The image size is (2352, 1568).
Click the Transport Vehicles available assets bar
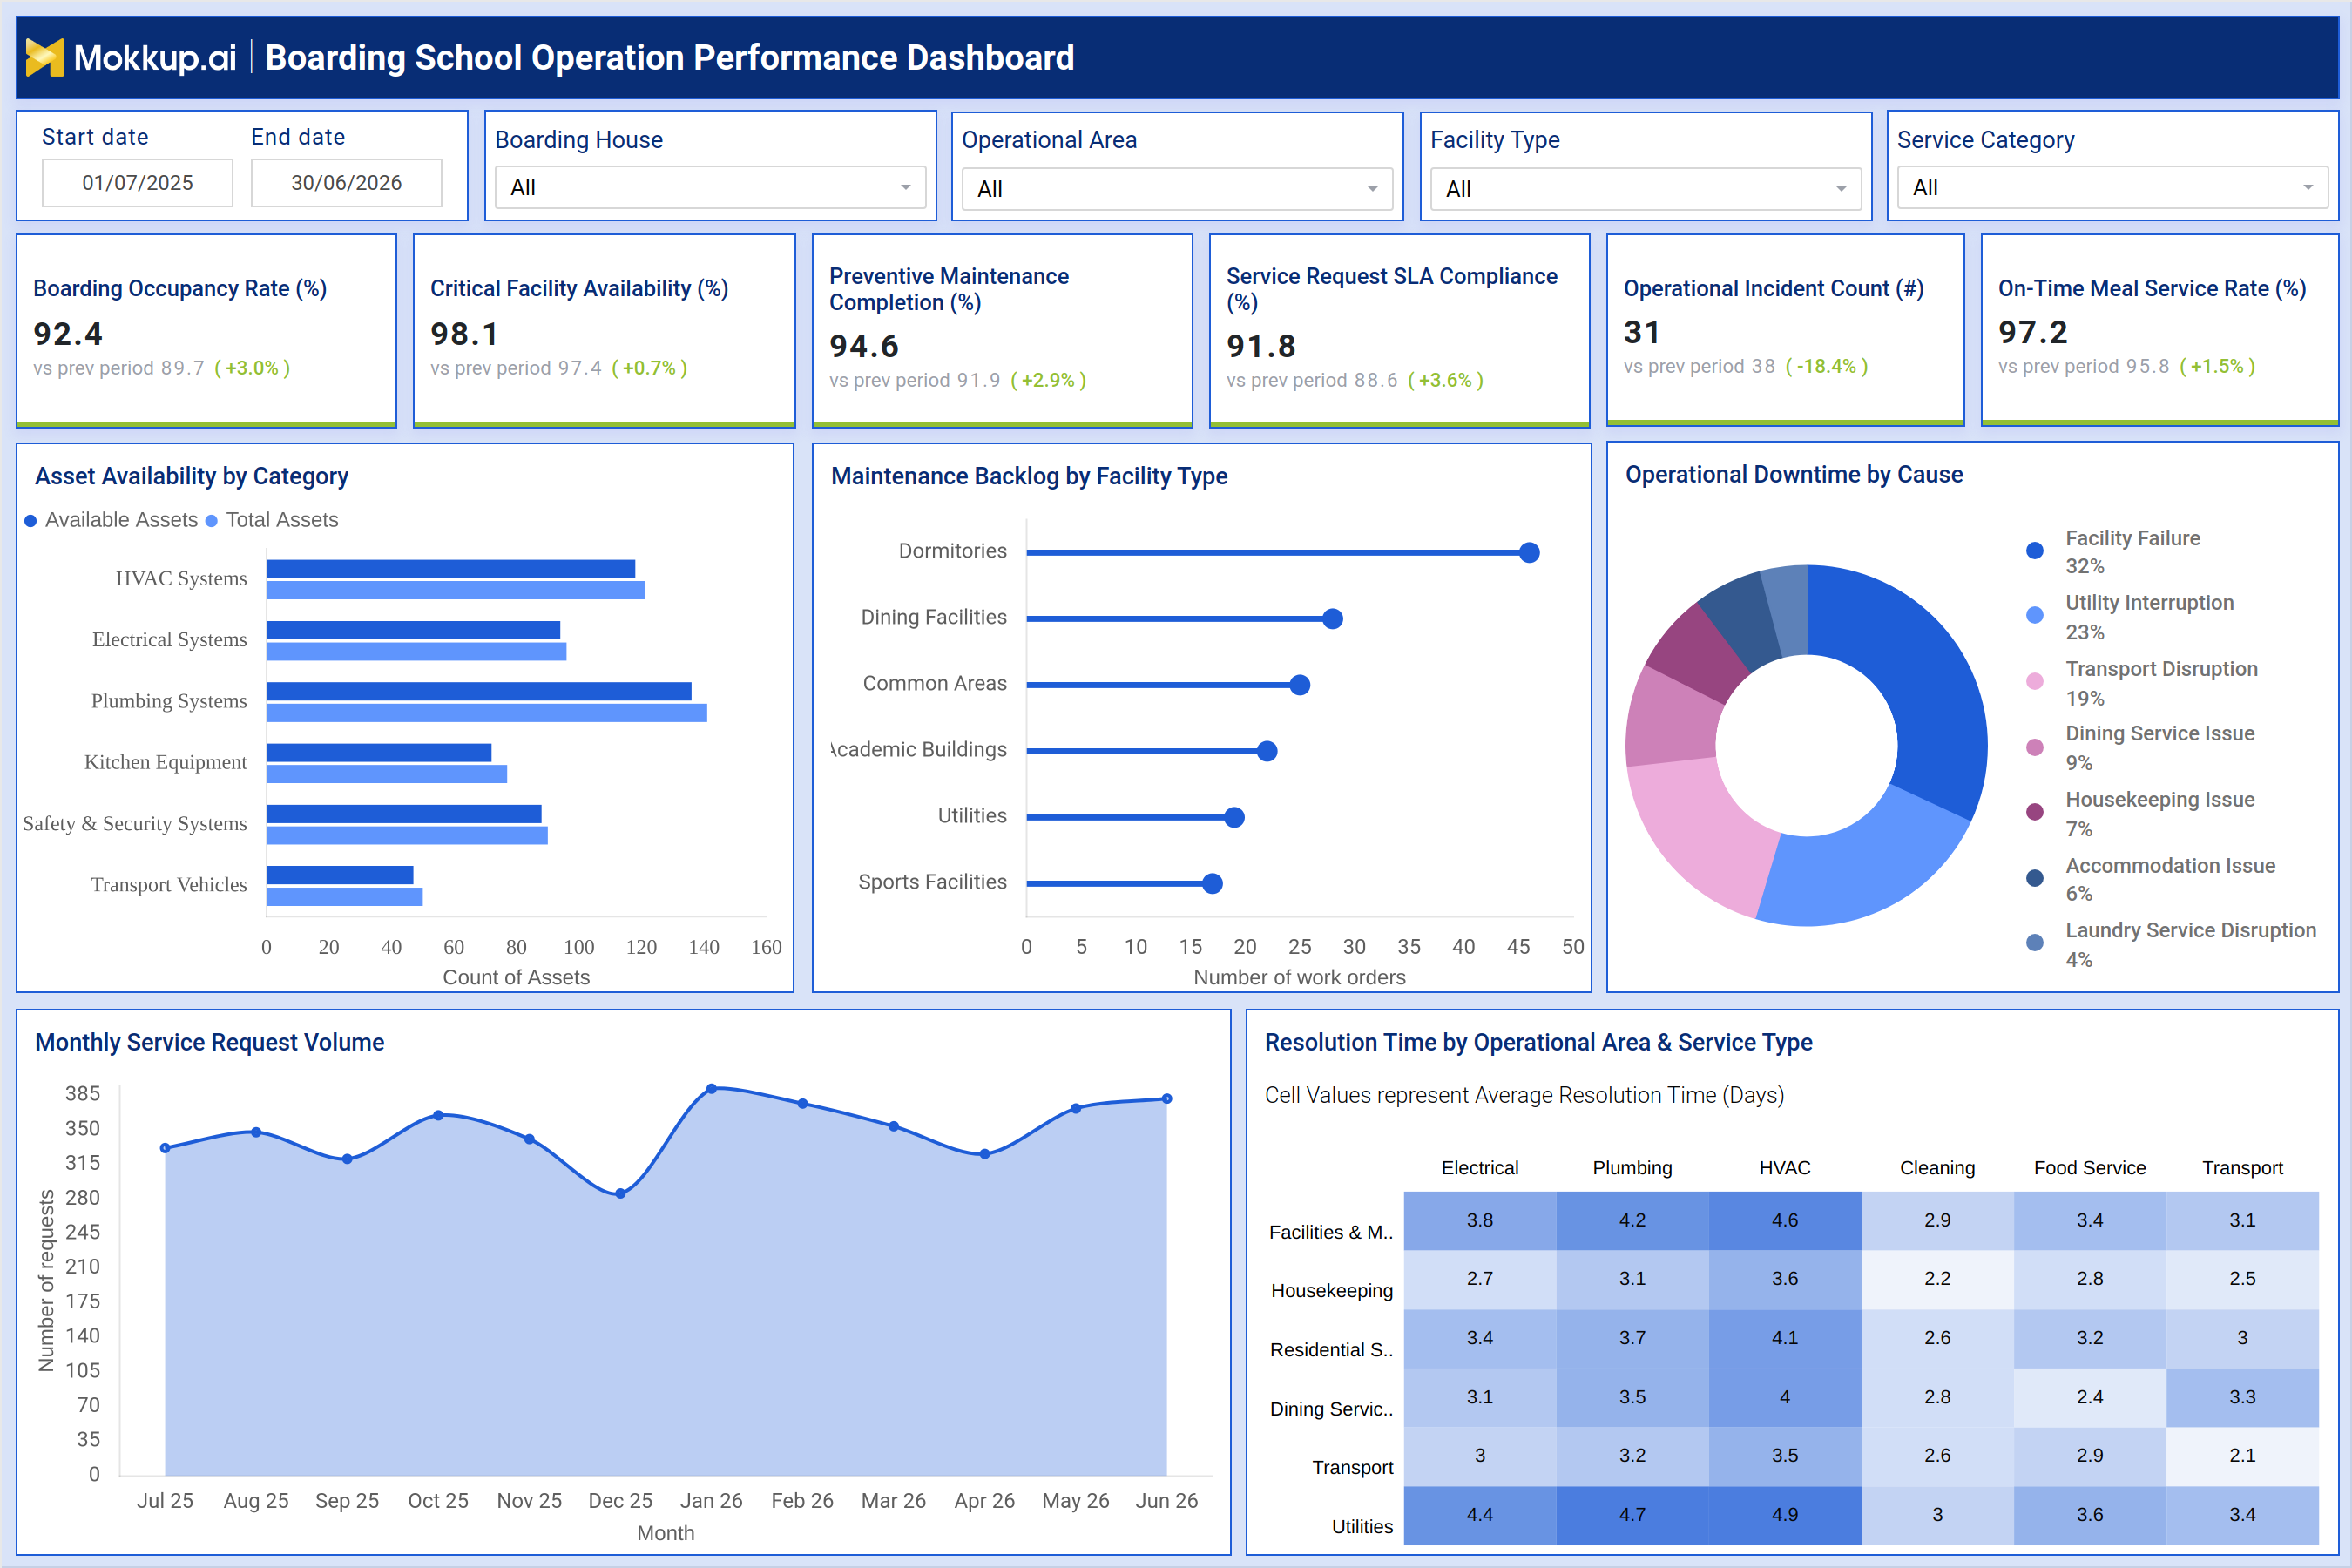pyautogui.click(x=340, y=875)
